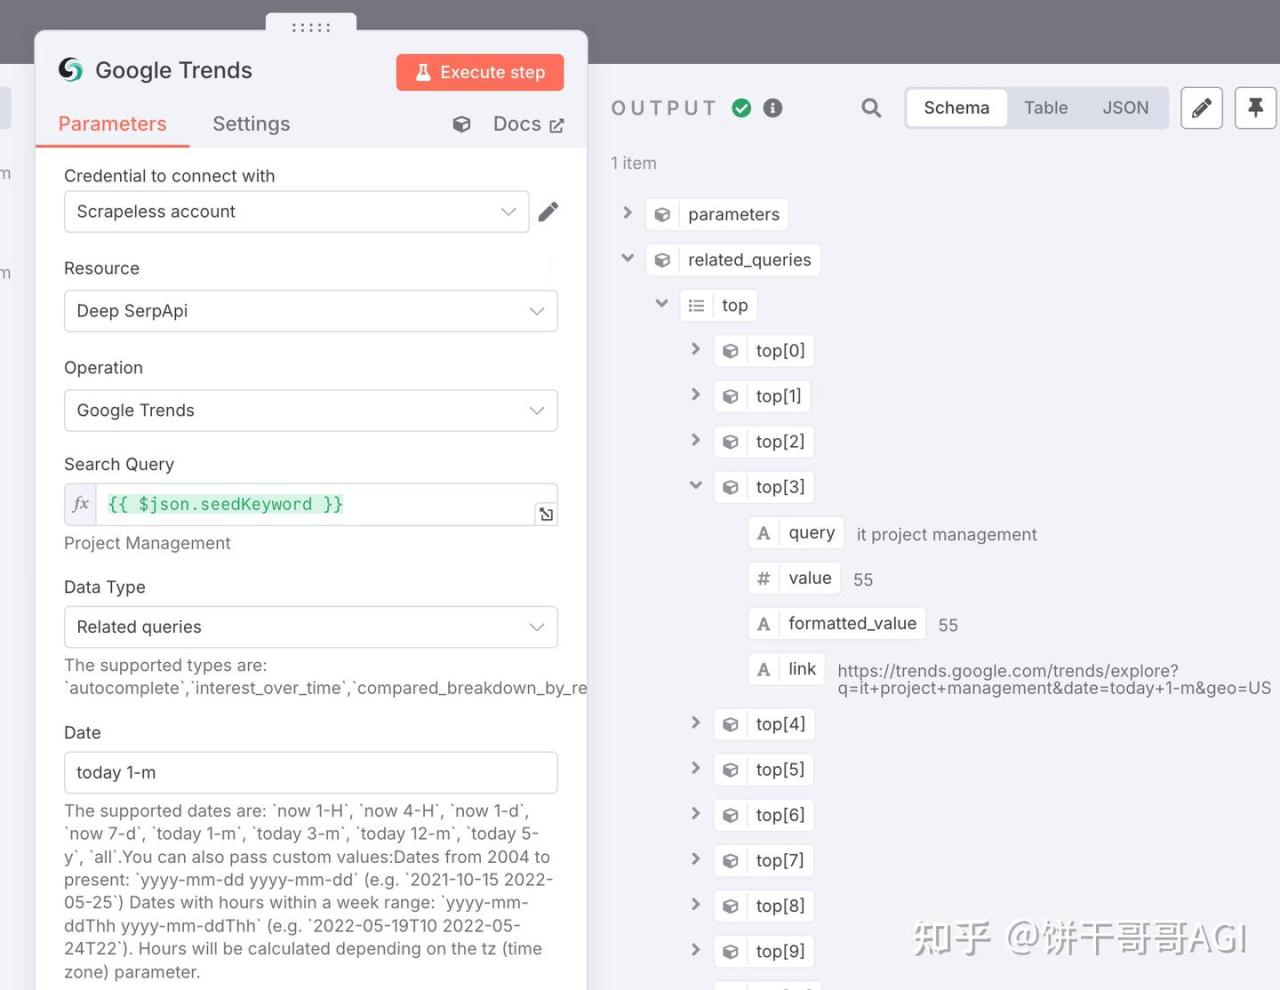Open the Resource Deep SerpApi dropdown

[311, 311]
